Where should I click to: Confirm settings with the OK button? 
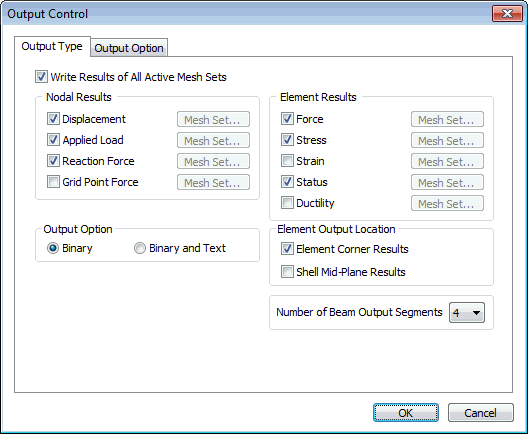click(406, 412)
